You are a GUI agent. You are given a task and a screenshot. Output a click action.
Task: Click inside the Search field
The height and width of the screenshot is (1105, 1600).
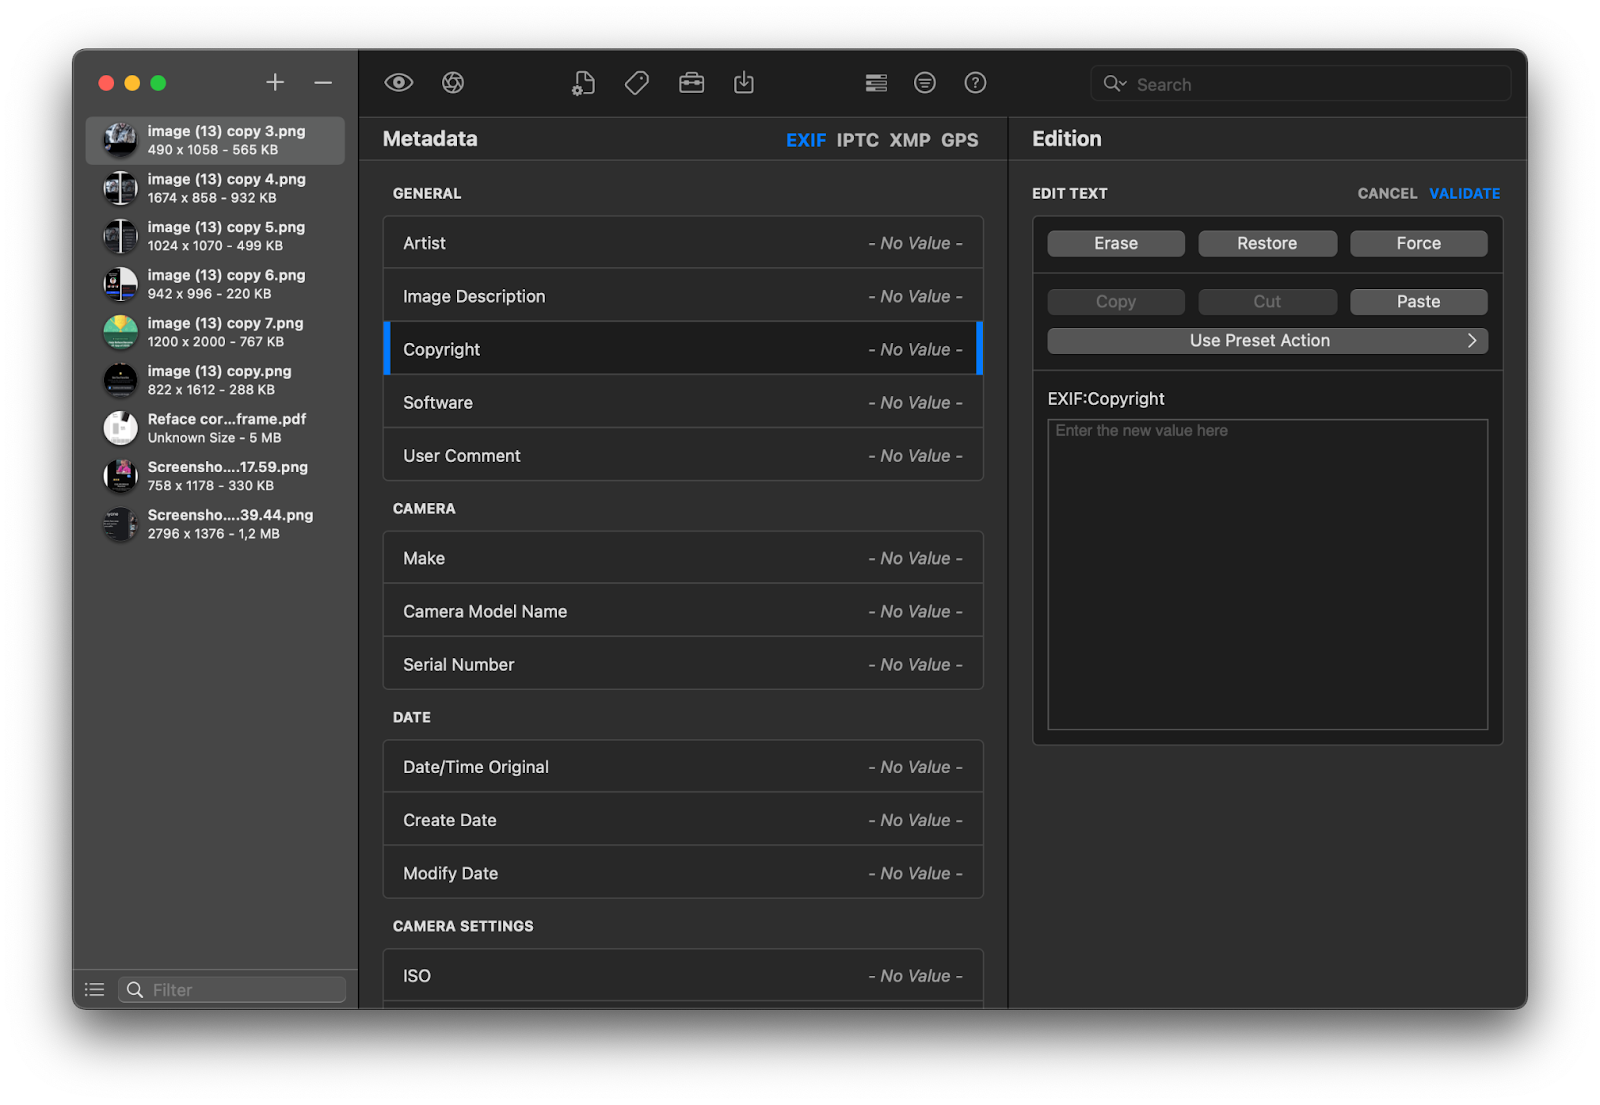pos(1300,84)
